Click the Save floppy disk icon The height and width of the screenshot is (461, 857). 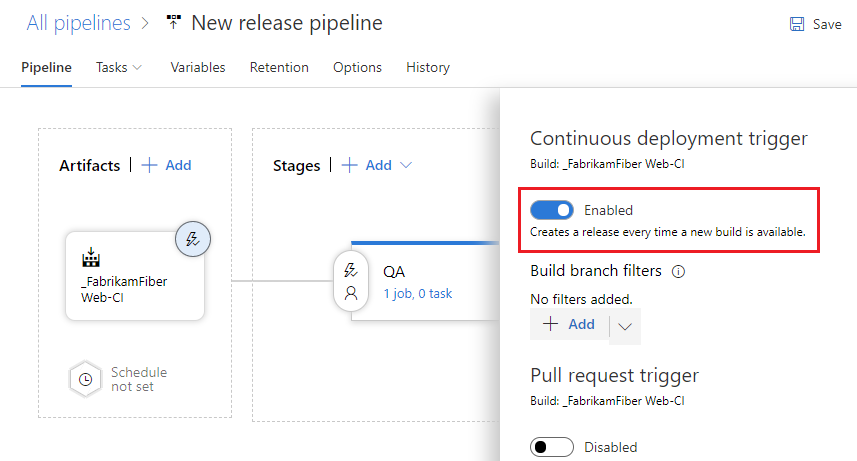pos(797,24)
